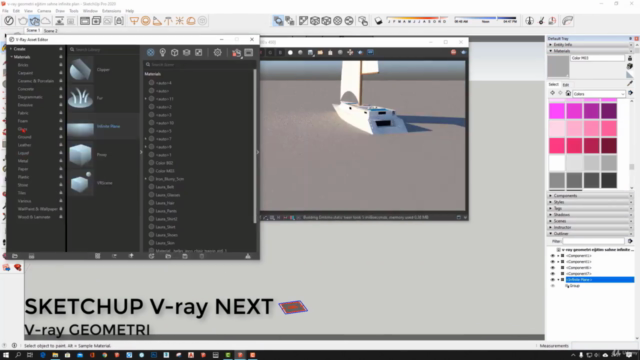Open Windows Start menu

[x=6, y=355]
